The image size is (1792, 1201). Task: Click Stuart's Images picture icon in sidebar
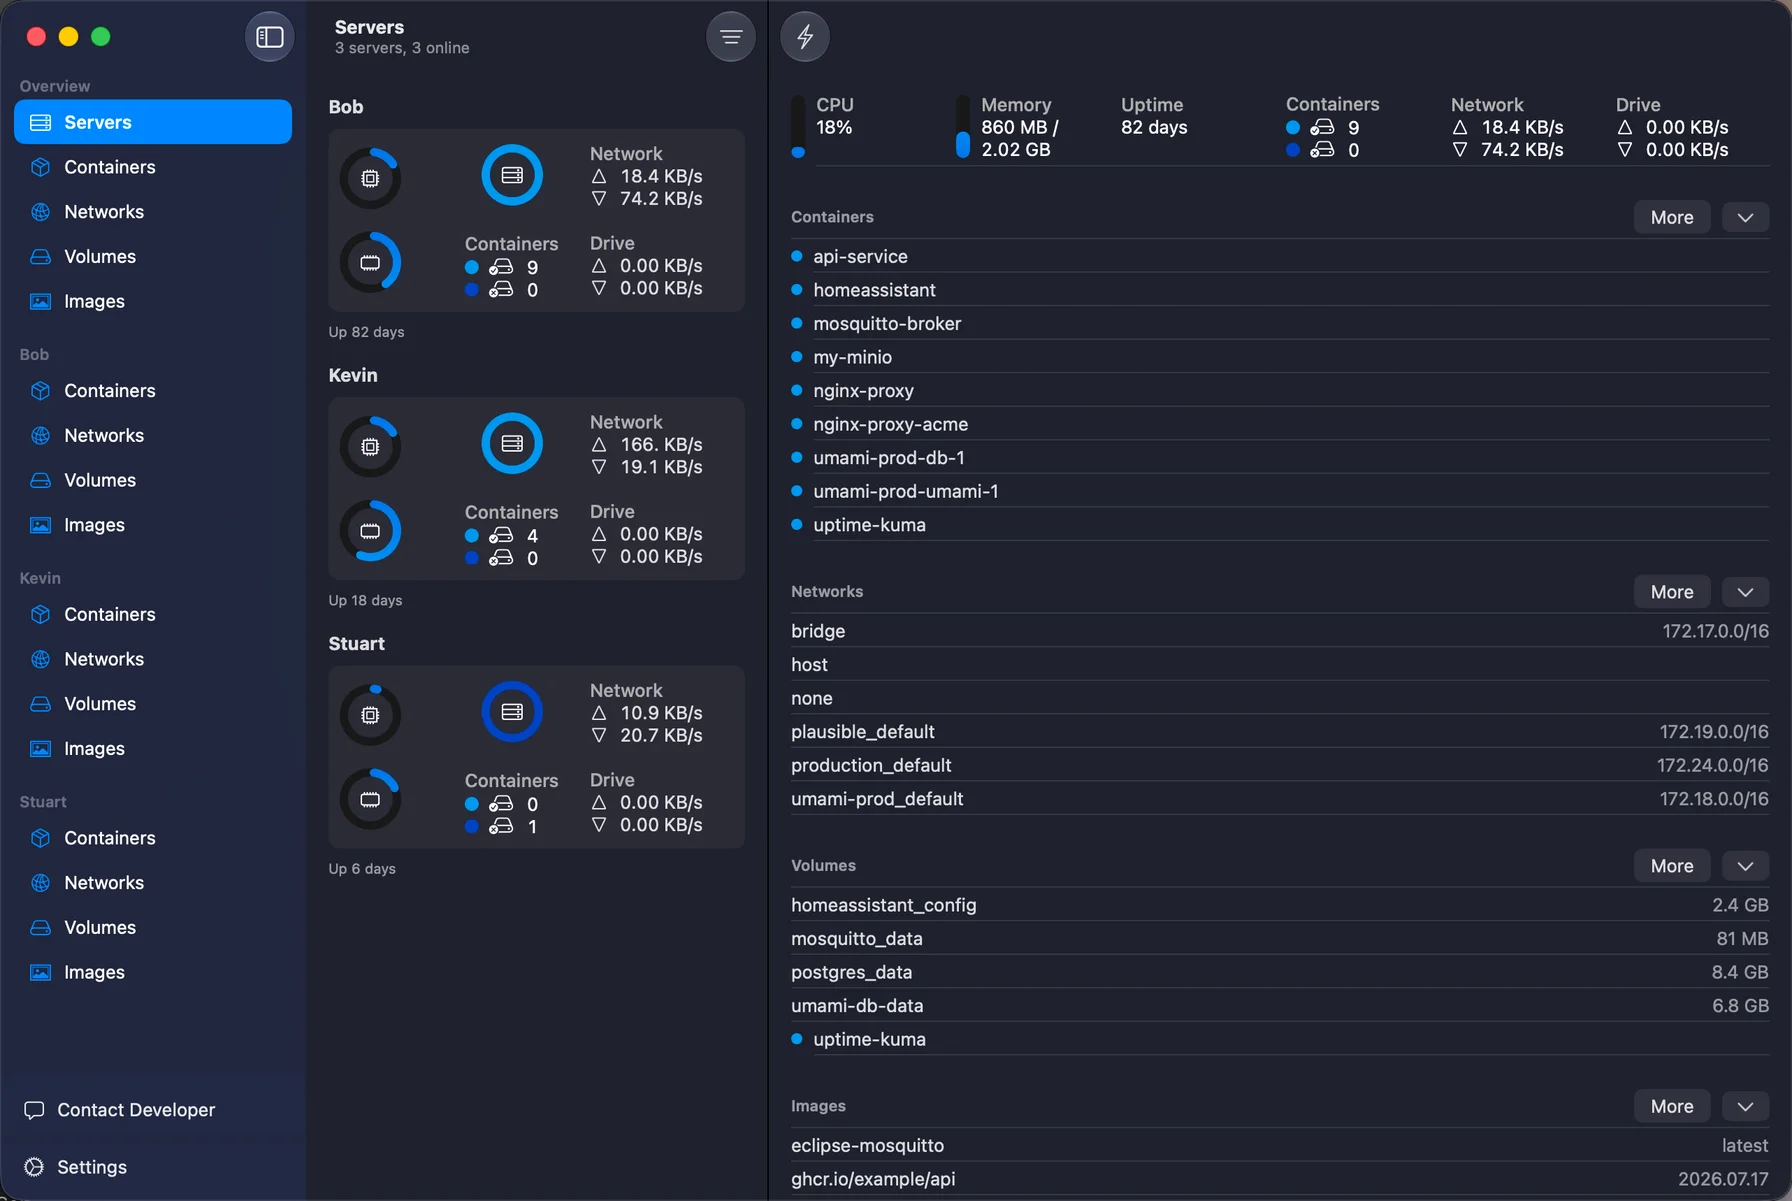tap(41, 972)
